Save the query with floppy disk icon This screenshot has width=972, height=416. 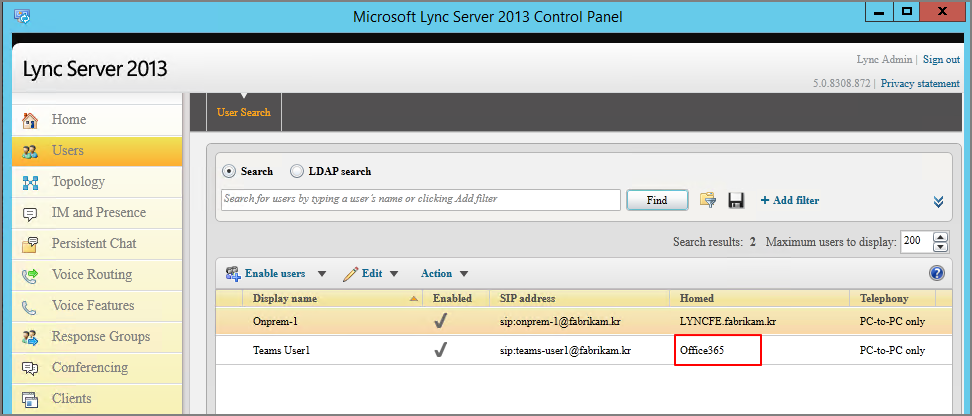(736, 200)
